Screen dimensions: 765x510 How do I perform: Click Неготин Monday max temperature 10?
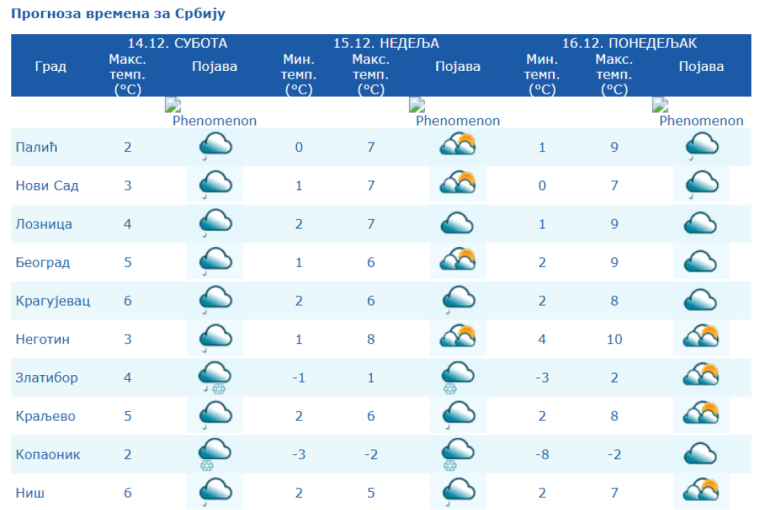tap(614, 339)
